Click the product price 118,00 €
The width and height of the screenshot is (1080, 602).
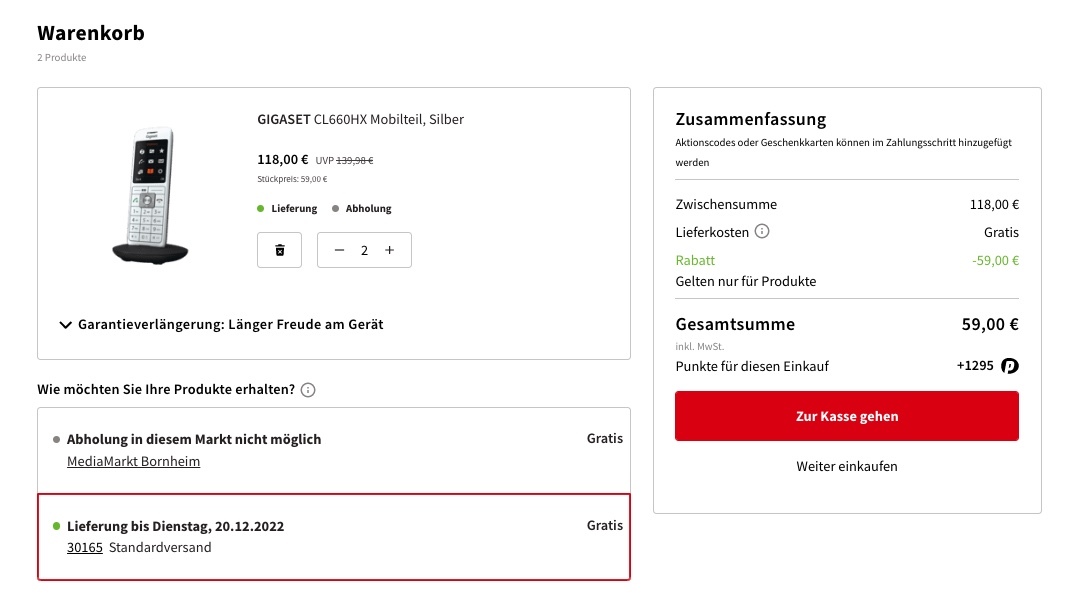(x=283, y=160)
